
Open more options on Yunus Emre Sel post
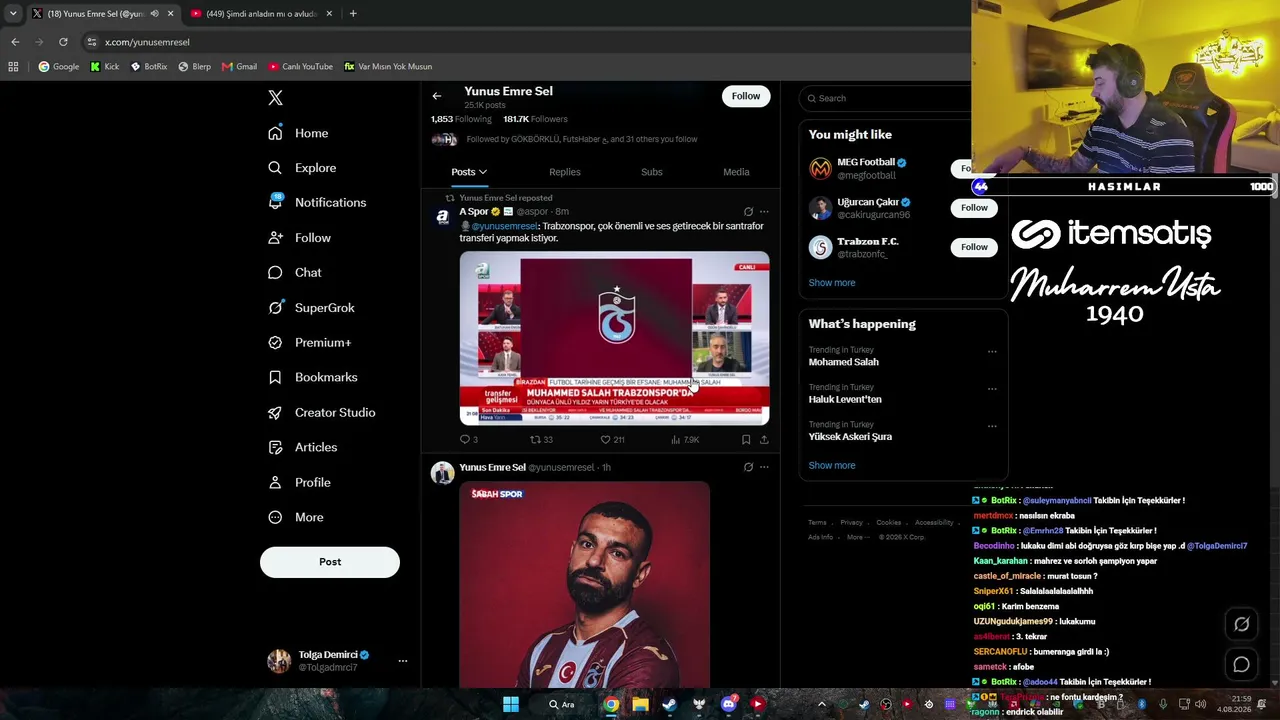click(764, 467)
